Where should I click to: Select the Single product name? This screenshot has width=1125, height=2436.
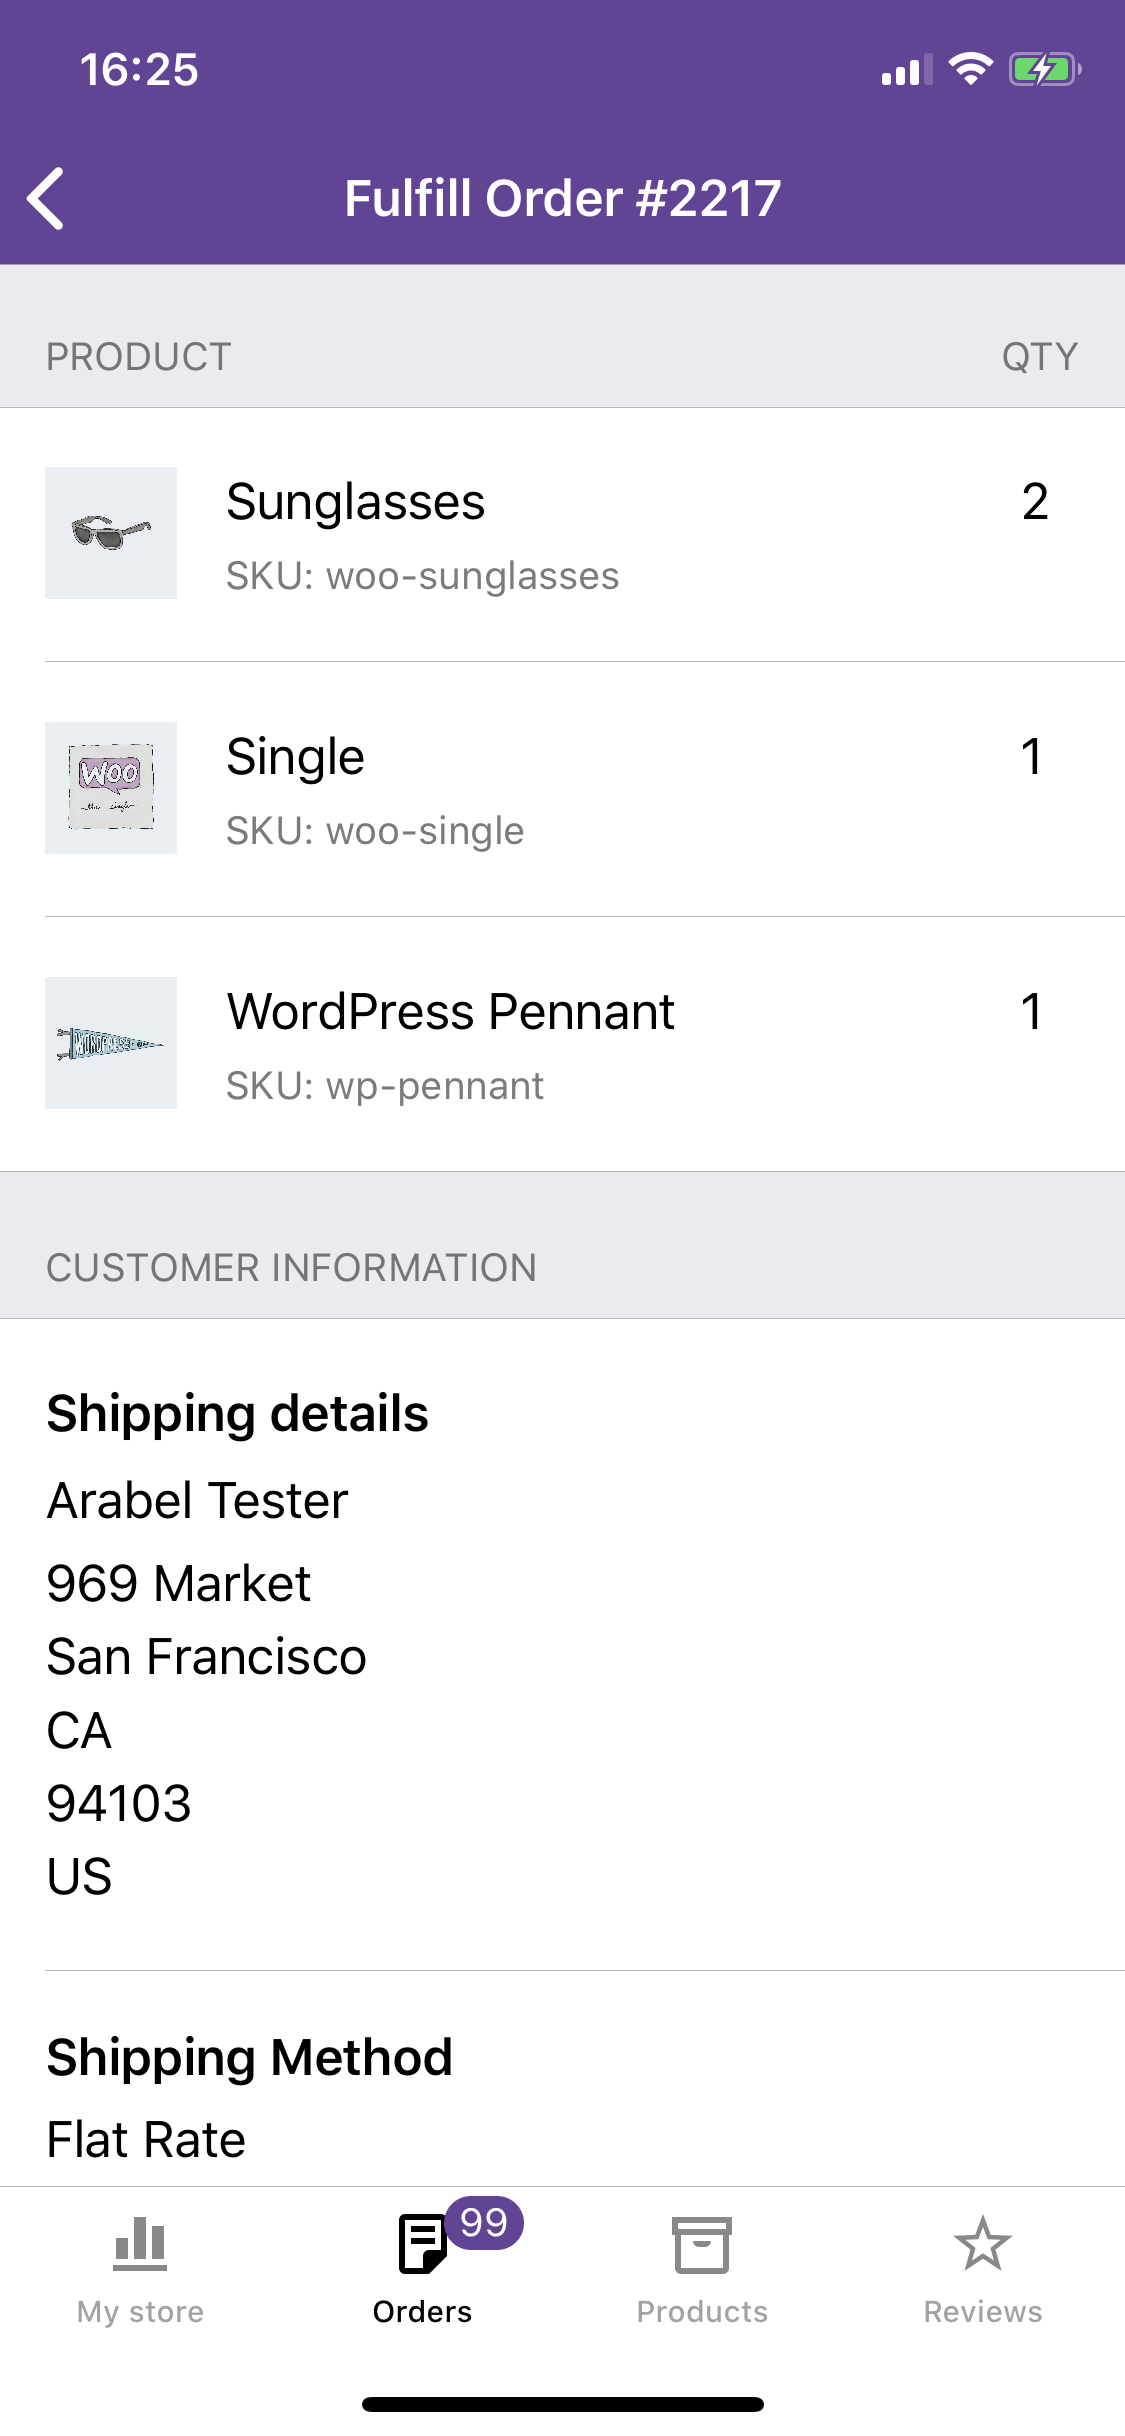click(x=295, y=757)
